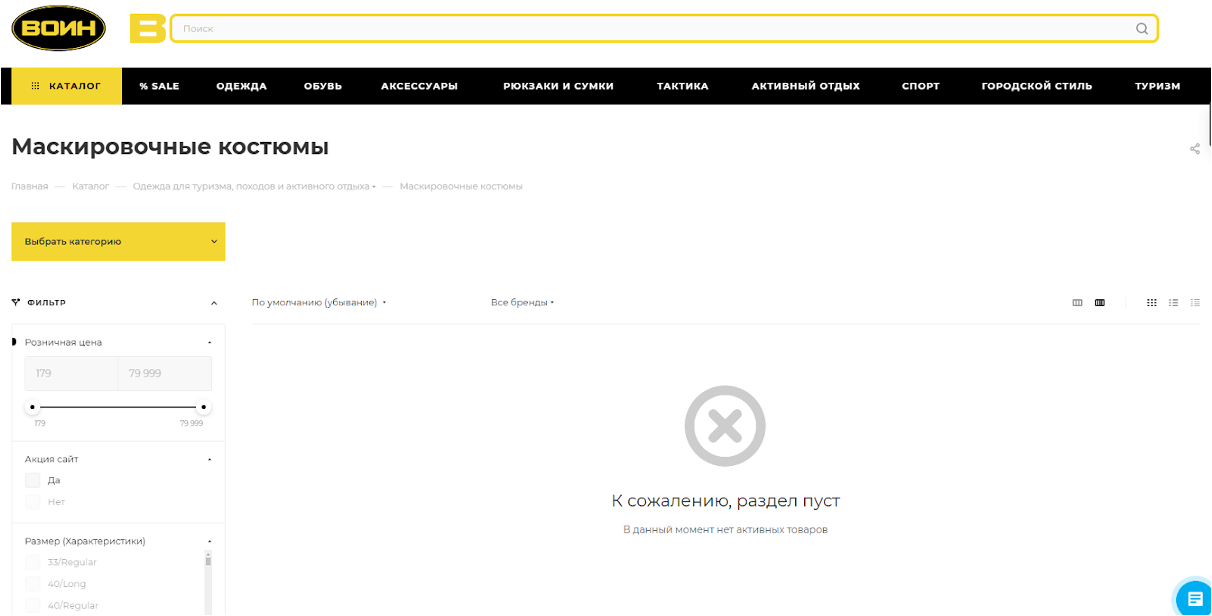Check the 40/Long size checkbox
The image size is (1212, 616).
(x=33, y=584)
